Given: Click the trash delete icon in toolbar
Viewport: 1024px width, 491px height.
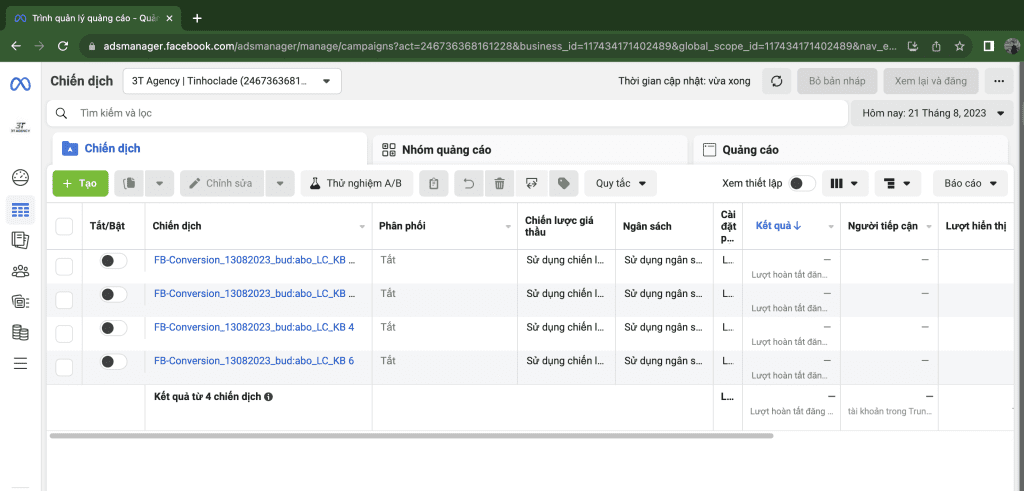Looking at the screenshot, I should click(500, 183).
